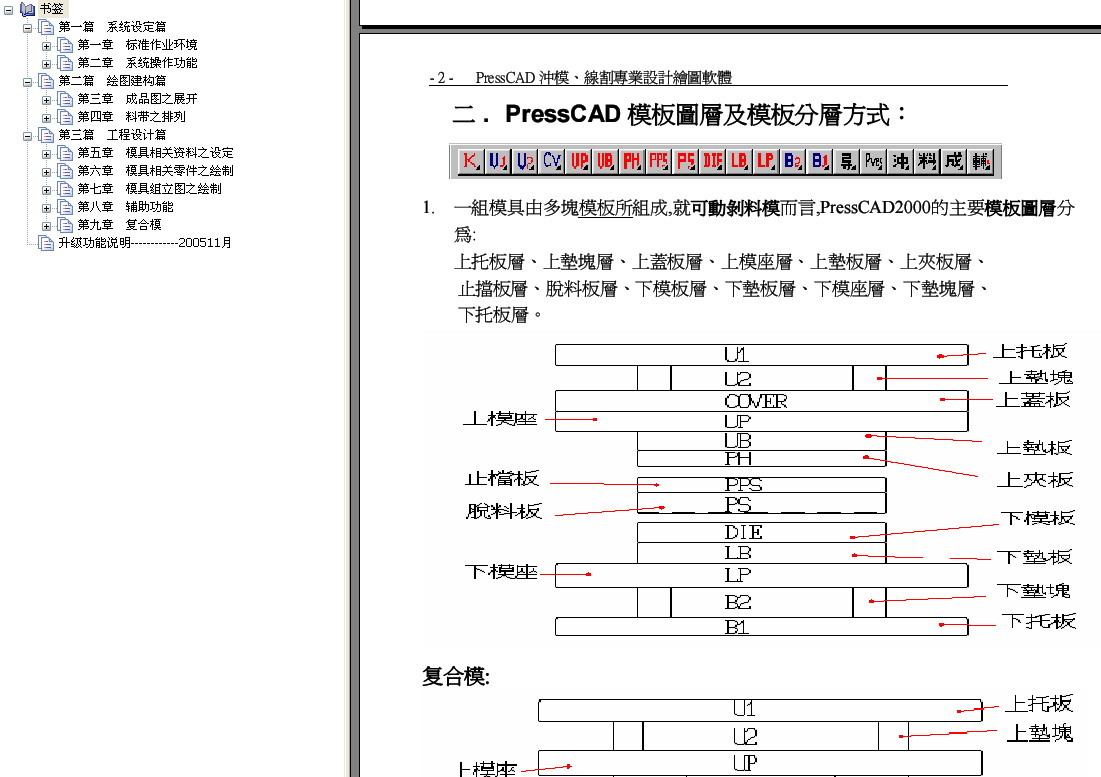This screenshot has height=777, width=1101.
Task: Go to 第七章 模具组立图之绘制
Action: pyautogui.click(x=150, y=189)
